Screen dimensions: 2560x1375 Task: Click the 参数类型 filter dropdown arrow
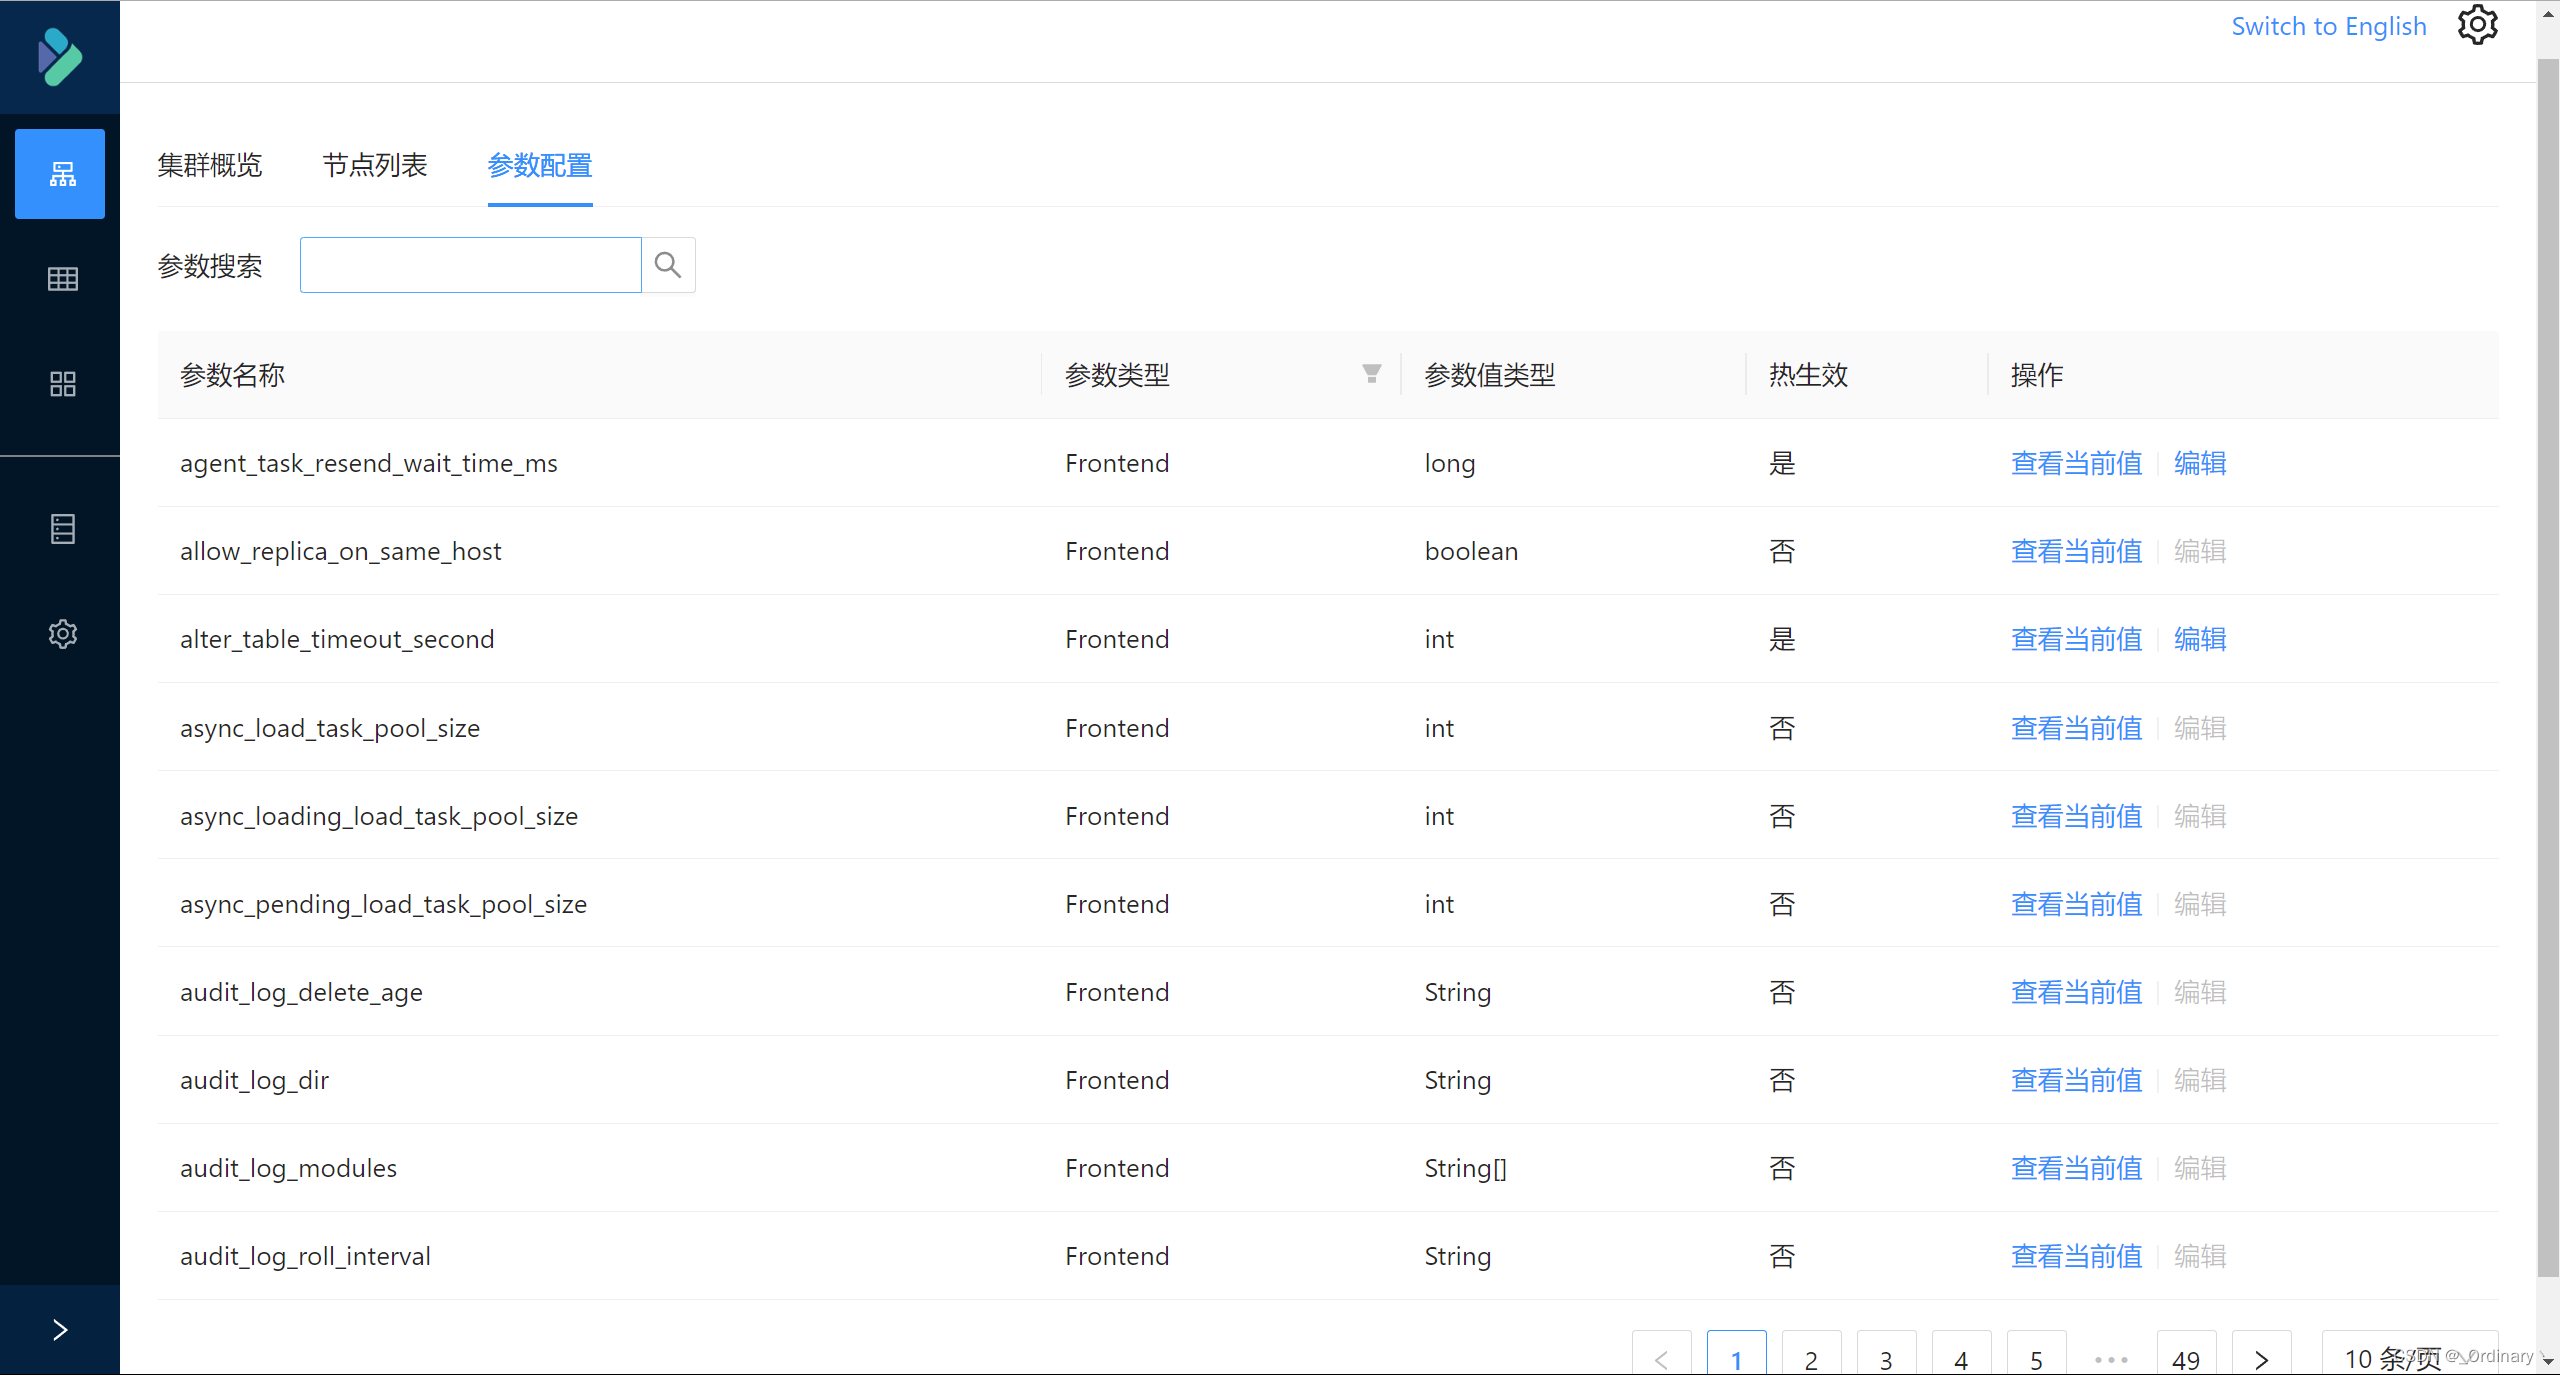click(x=1371, y=376)
